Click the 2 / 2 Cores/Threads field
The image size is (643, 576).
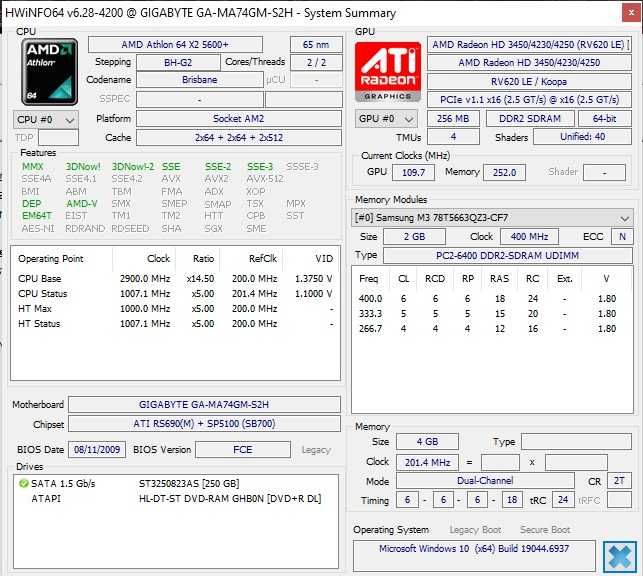(x=316, y=63)
